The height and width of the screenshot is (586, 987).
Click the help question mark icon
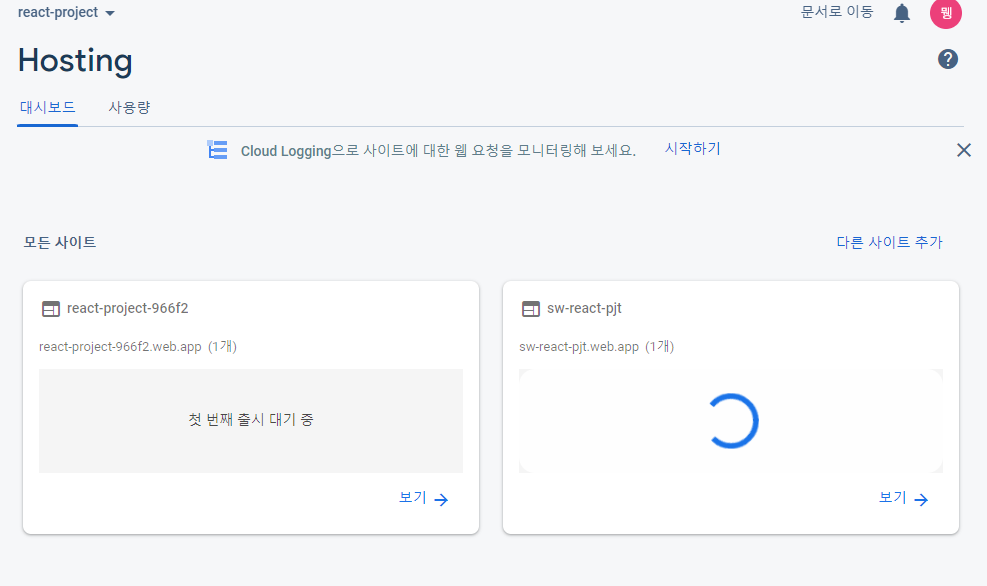947,59
